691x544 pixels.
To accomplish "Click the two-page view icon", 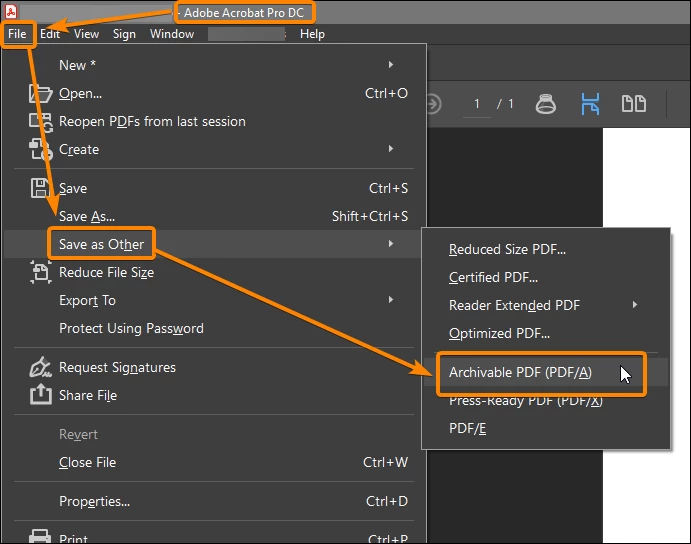I will [634, 104].
